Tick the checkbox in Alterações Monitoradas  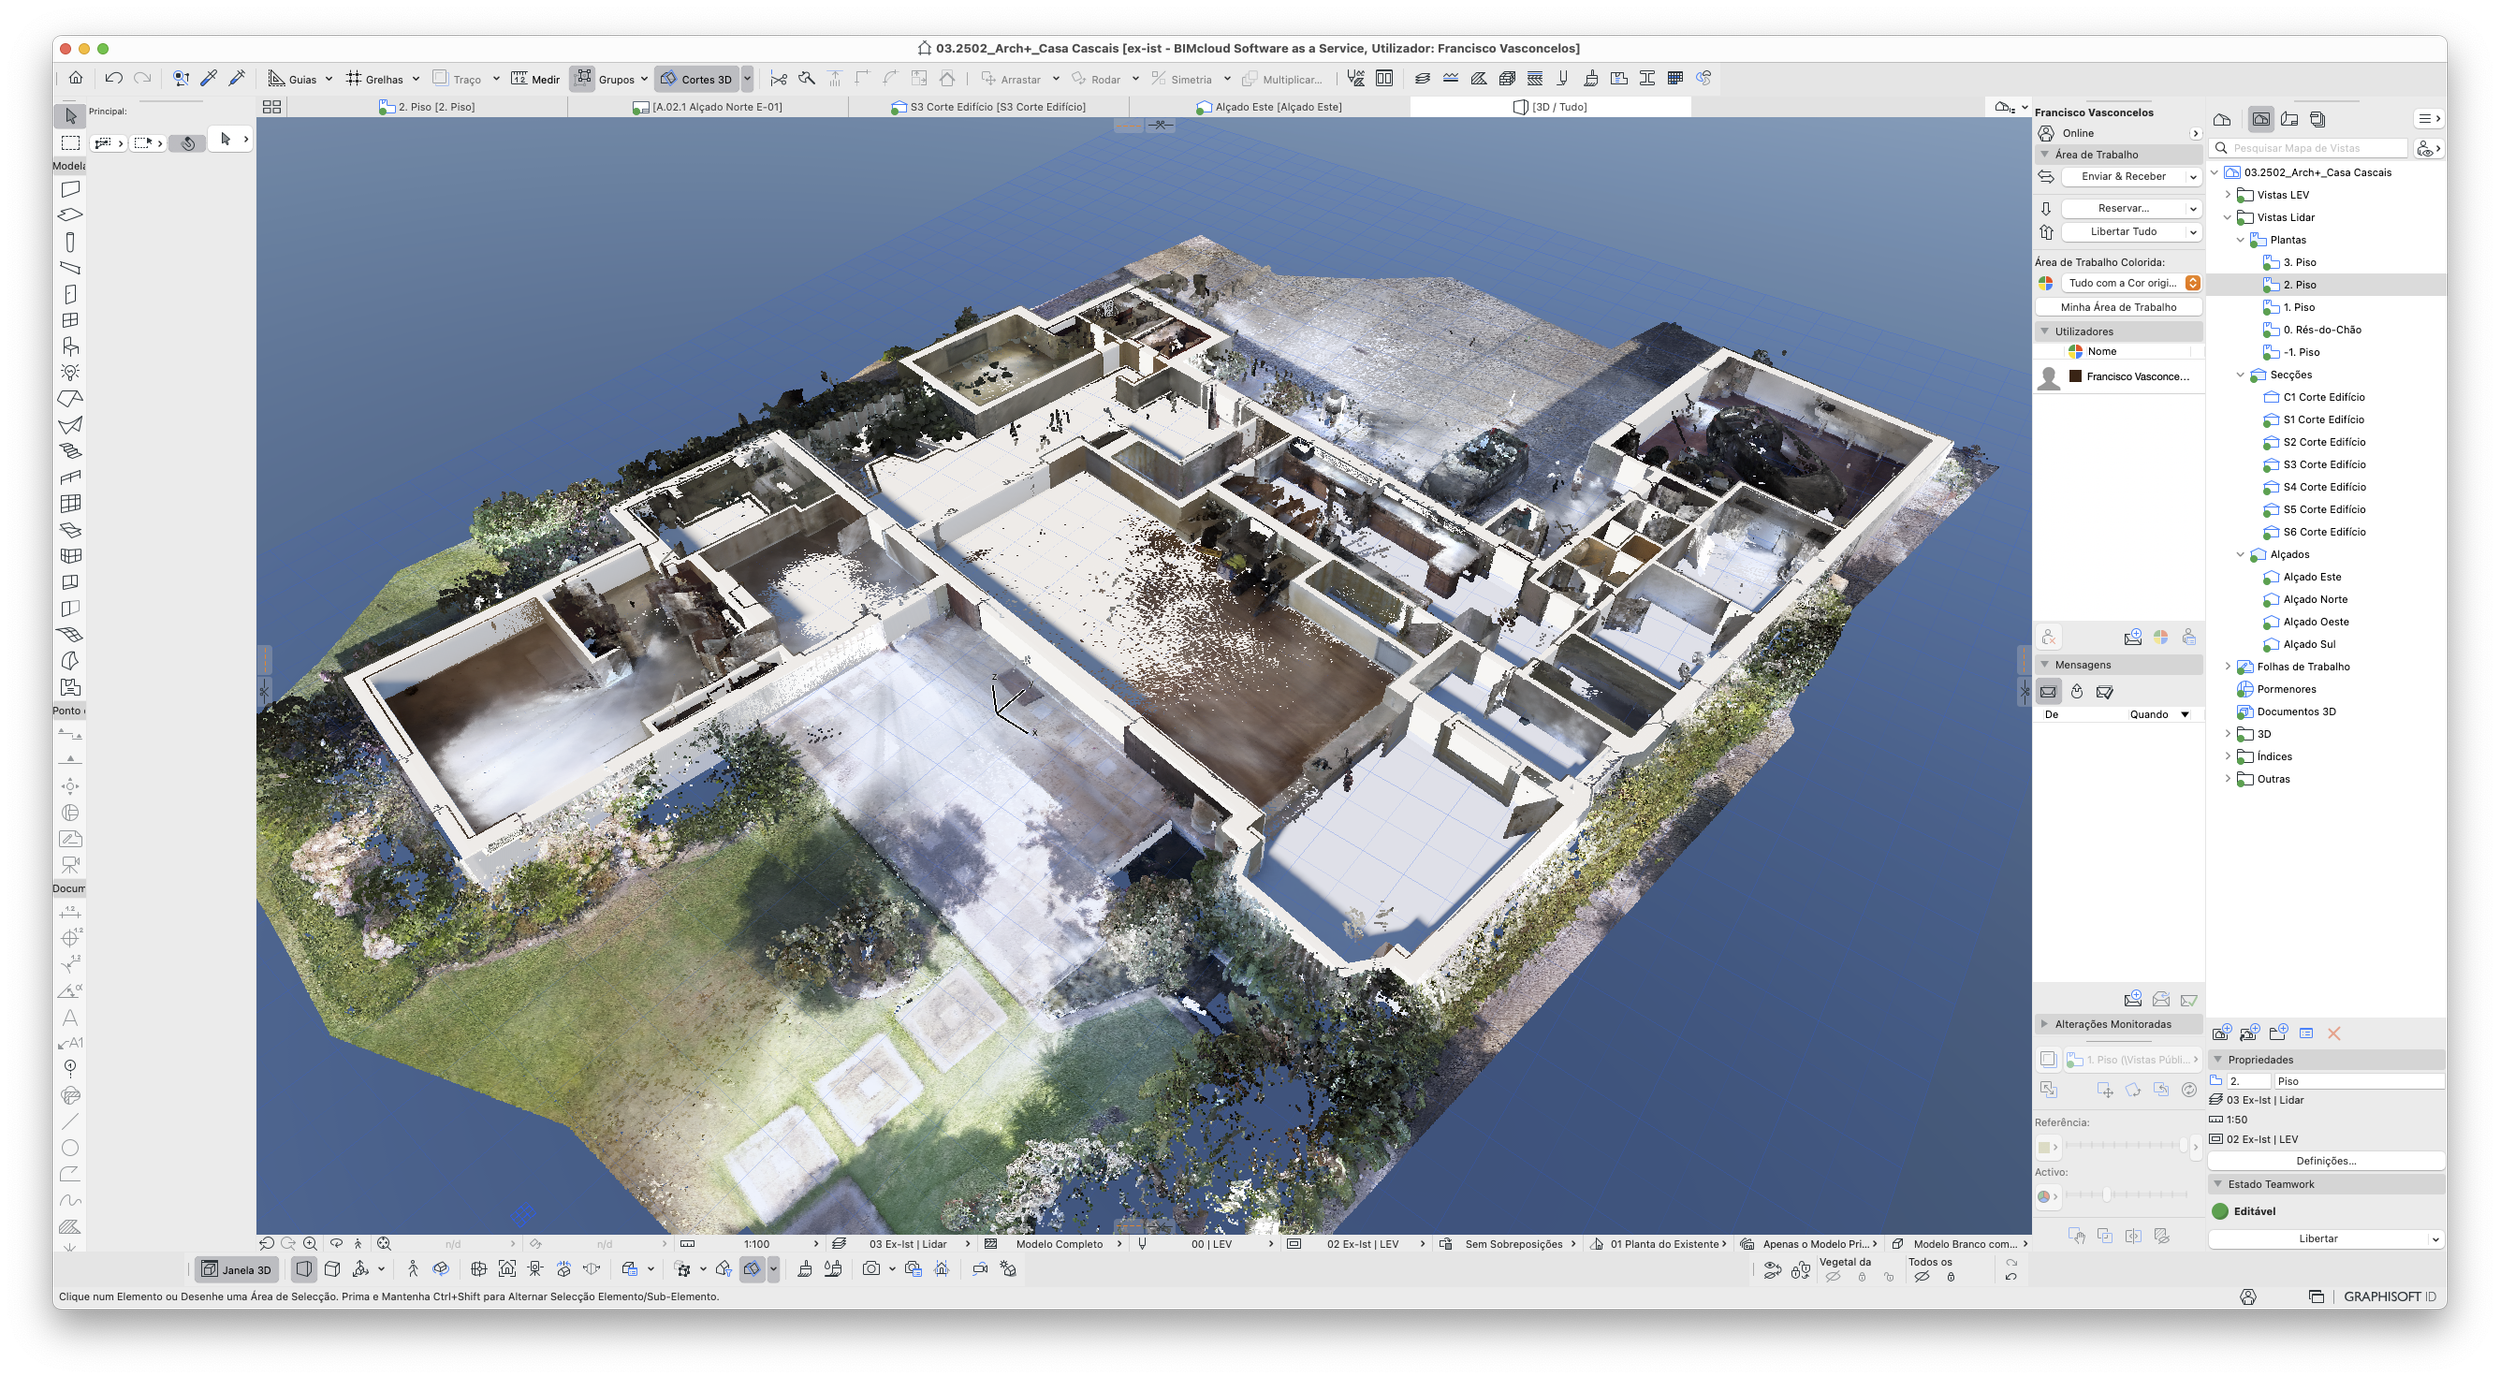click(2048, 1060)
